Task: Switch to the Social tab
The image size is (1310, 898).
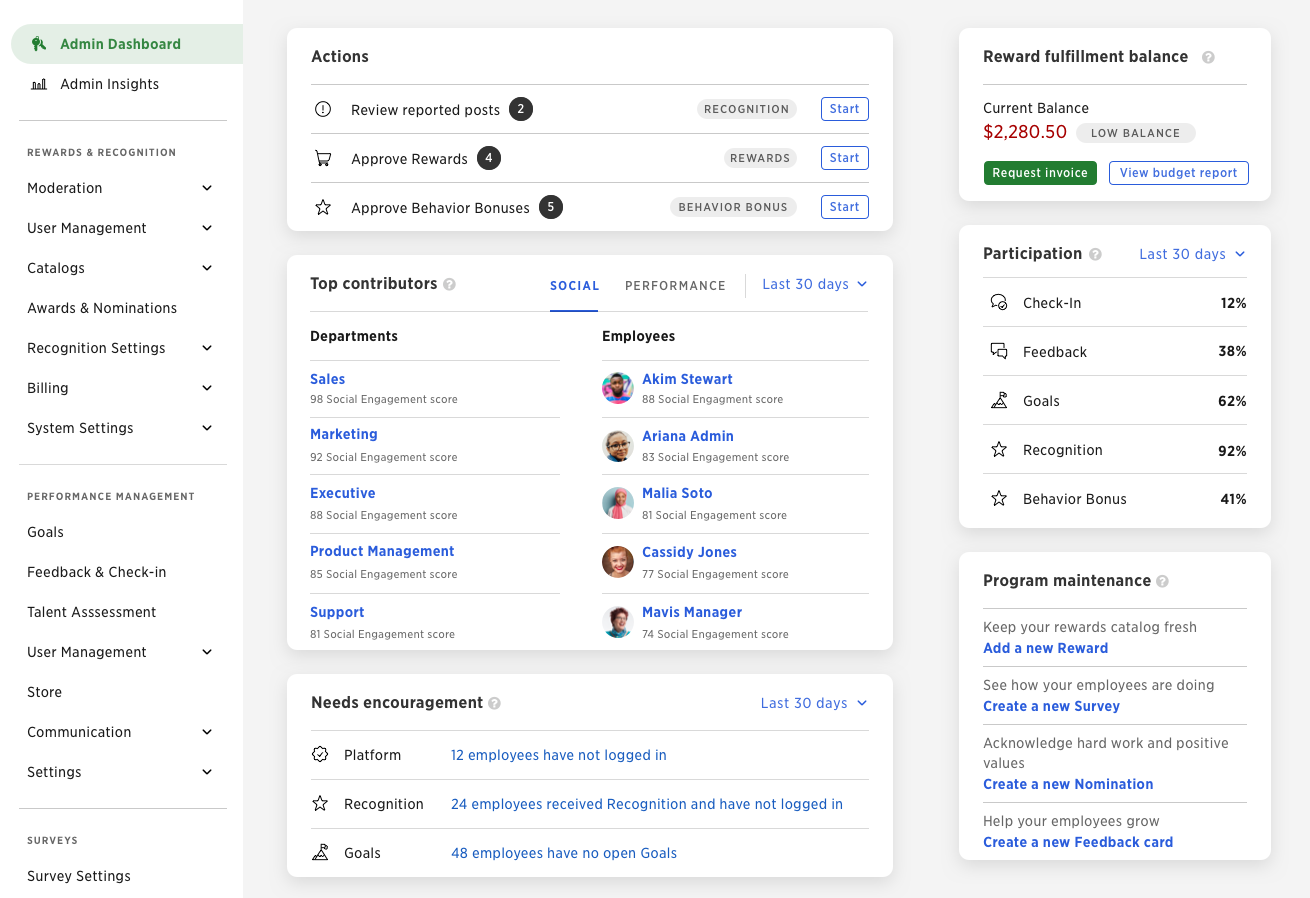Action: (x=575, y=286)
